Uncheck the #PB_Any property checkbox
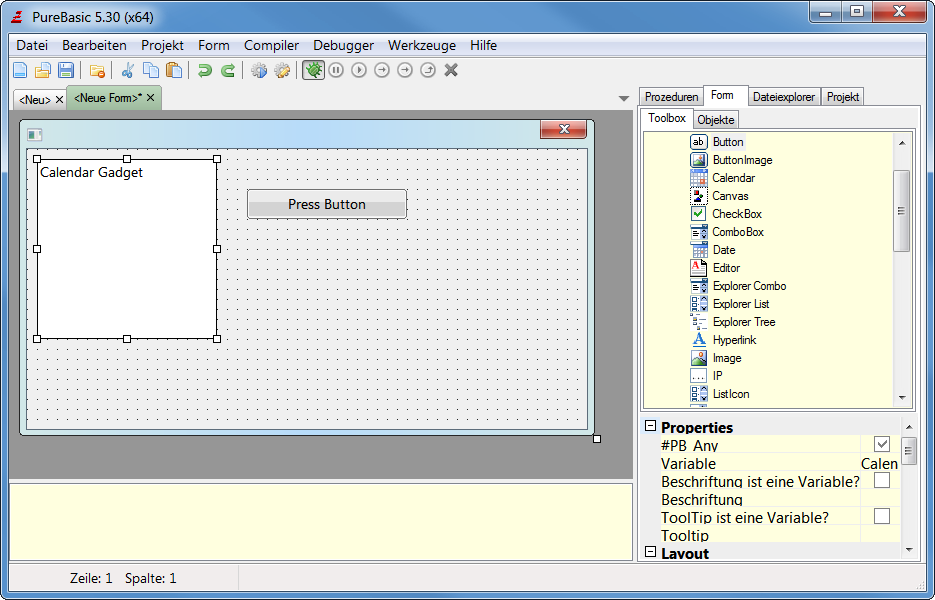935x600 pixels. pos(882,444)
